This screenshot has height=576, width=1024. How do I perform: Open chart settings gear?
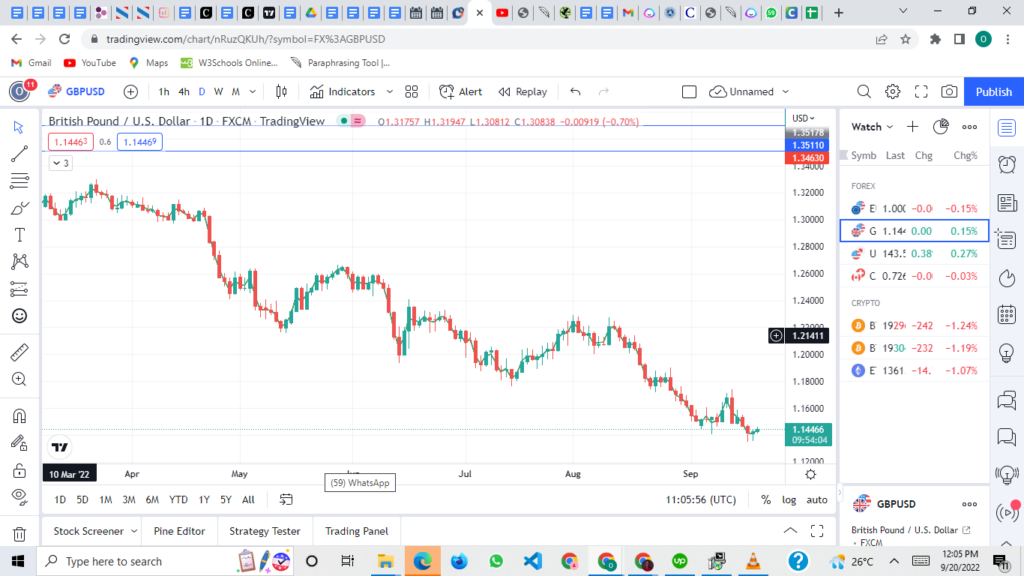tap(892, 91)
